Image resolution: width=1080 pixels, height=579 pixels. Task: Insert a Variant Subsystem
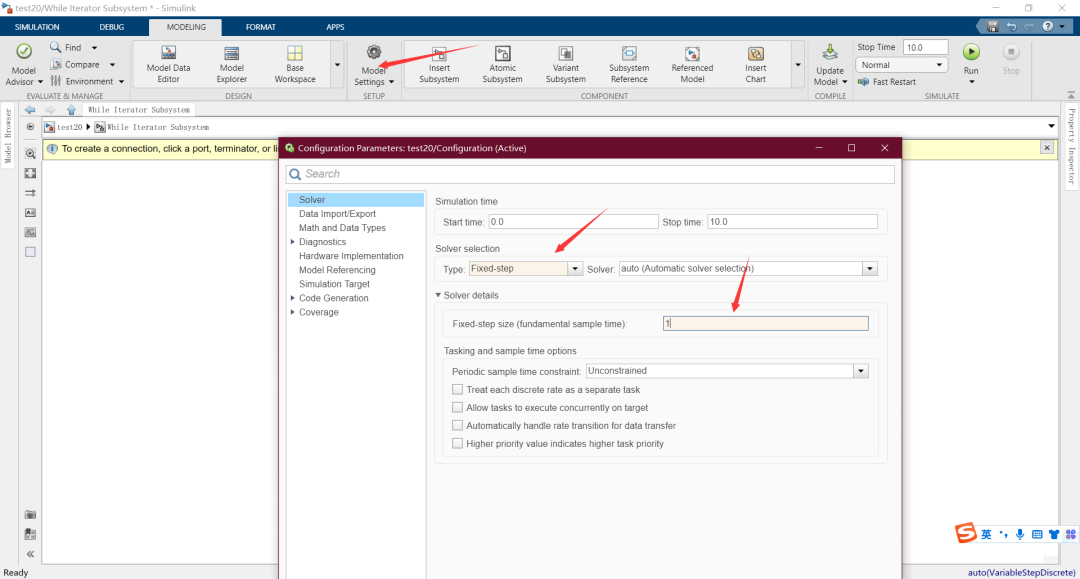[x=565, y=65]
